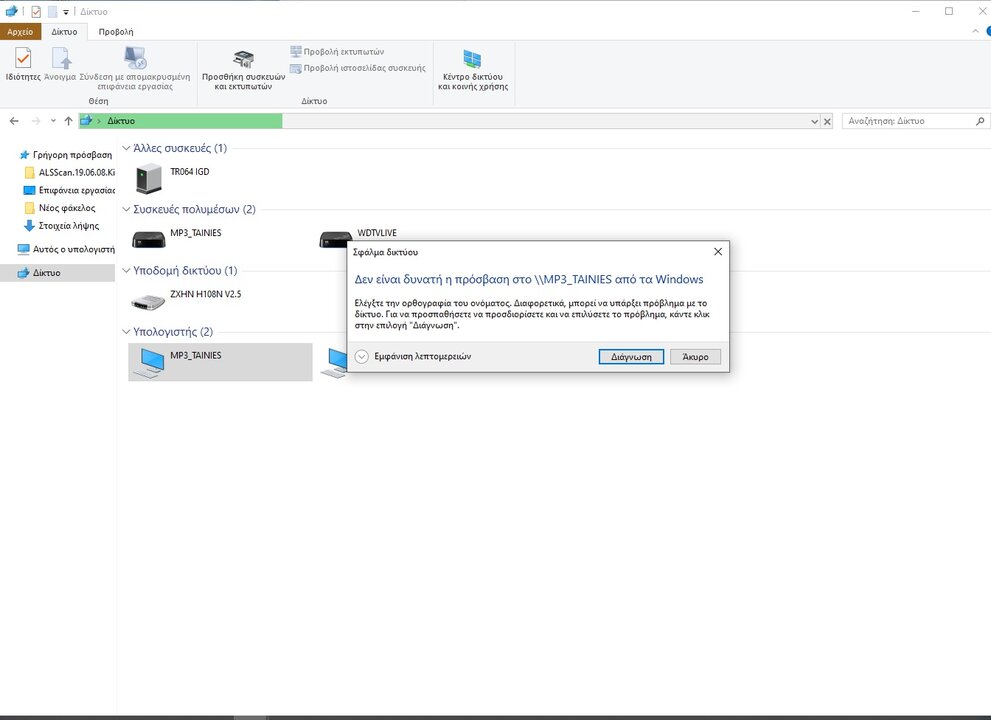Click the Υπολογιστής (2) header text

[x=173, y=332]
